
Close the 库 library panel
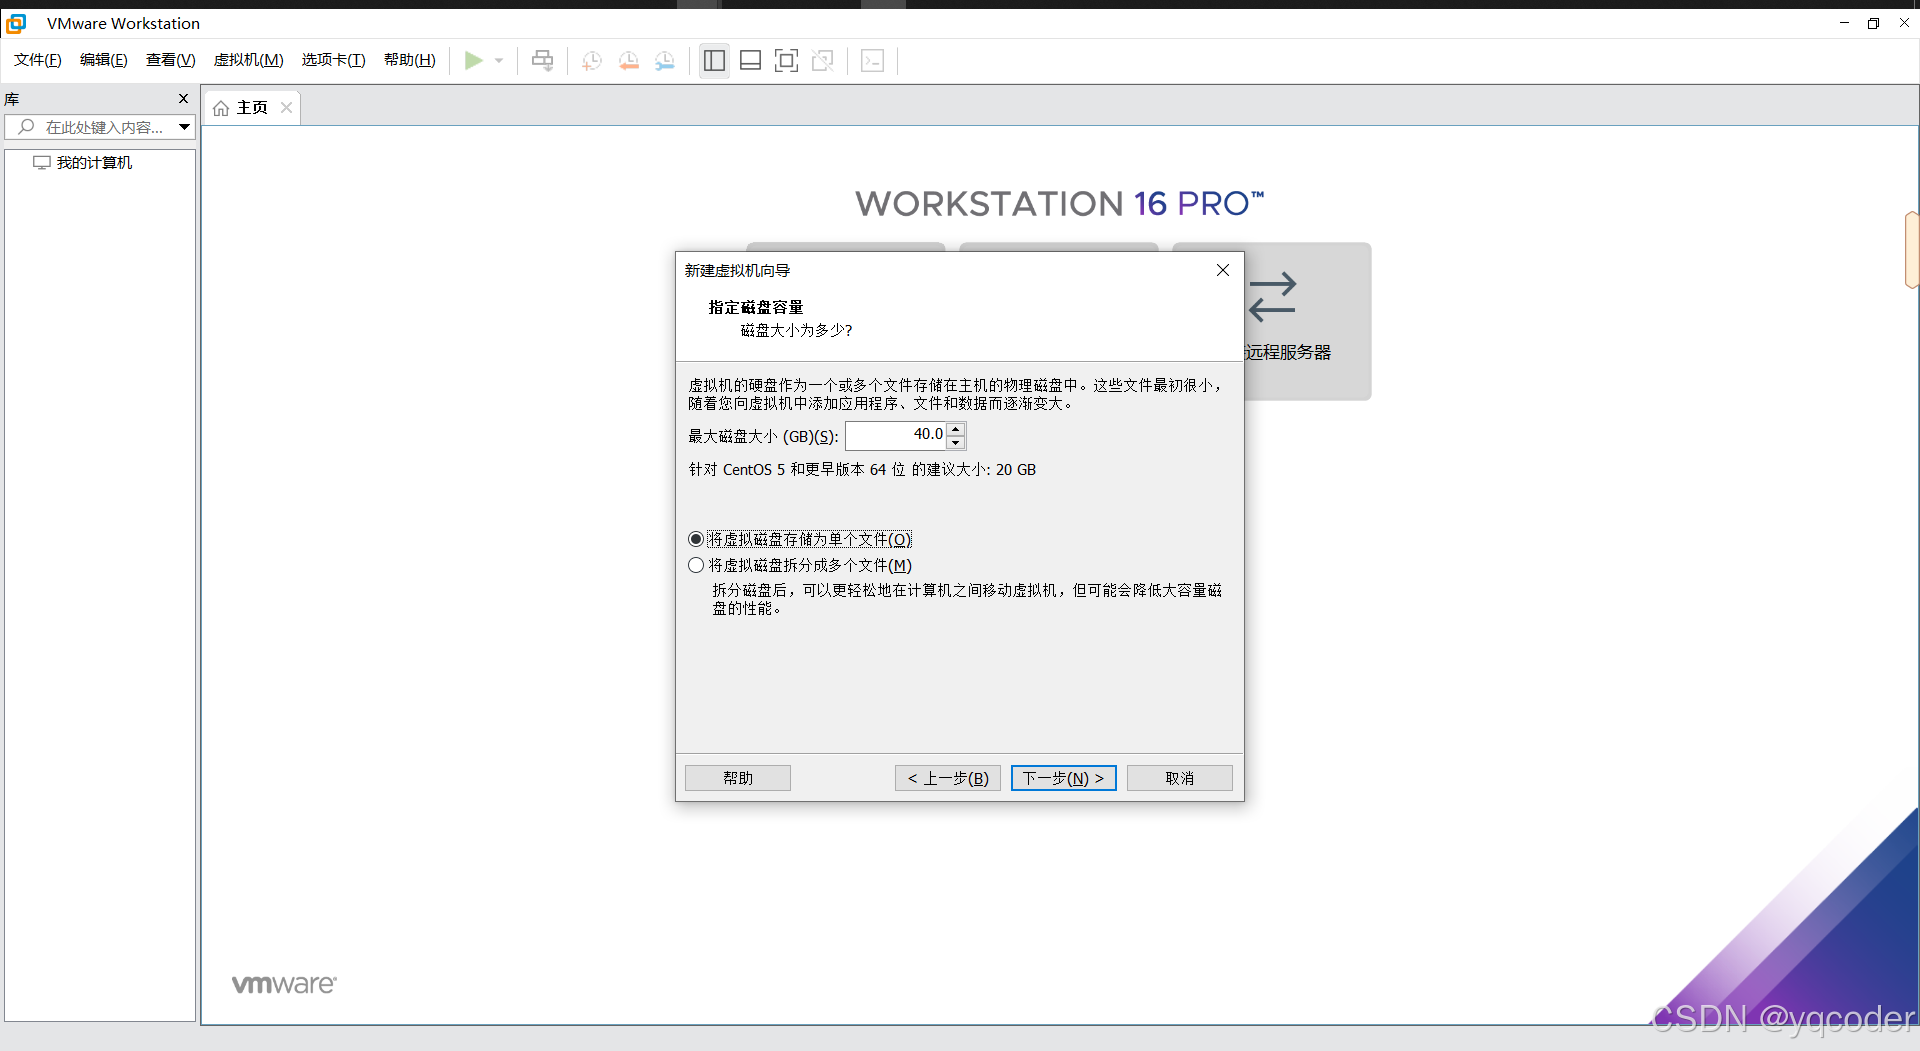pyautogui.click(x=183, y=98)
